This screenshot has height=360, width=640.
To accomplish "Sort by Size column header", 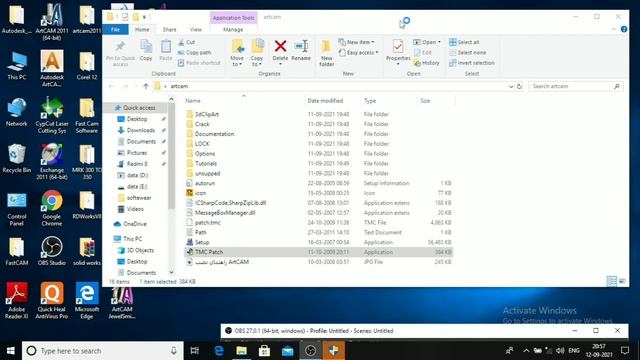I will [436, 100].
